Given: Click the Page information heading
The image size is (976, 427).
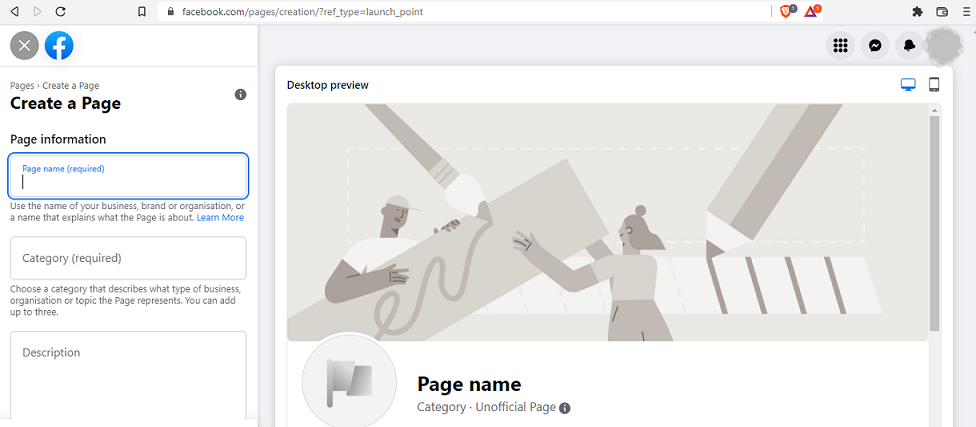Looking at the screenshot, I should click(59, 139).
